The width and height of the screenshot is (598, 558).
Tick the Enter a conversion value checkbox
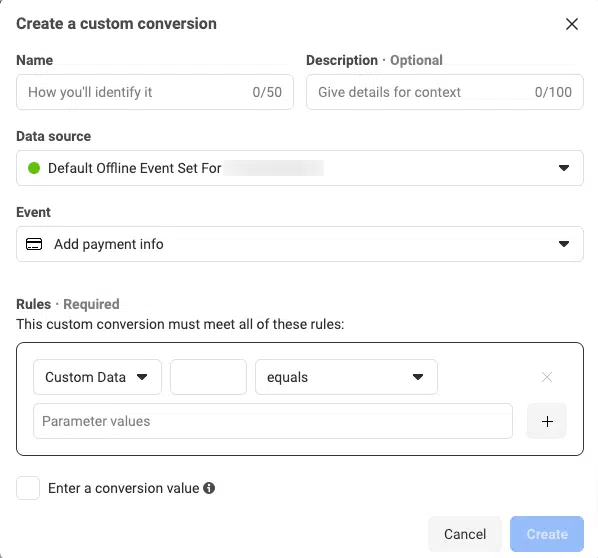coord(28,488)
